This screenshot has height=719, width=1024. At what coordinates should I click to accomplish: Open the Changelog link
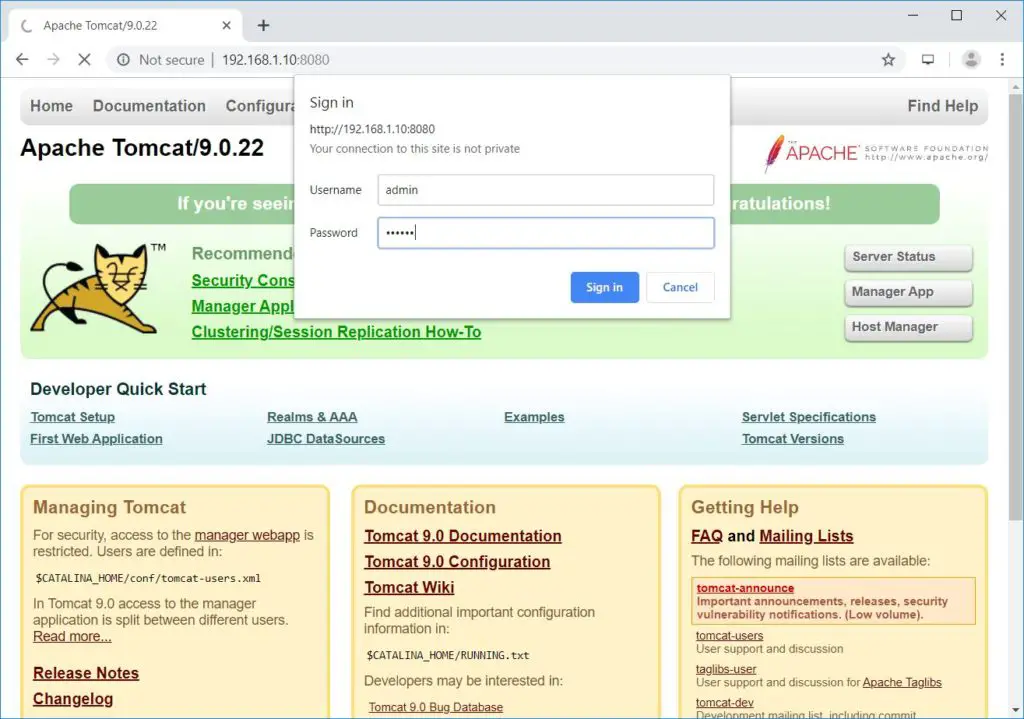point(73,699)
